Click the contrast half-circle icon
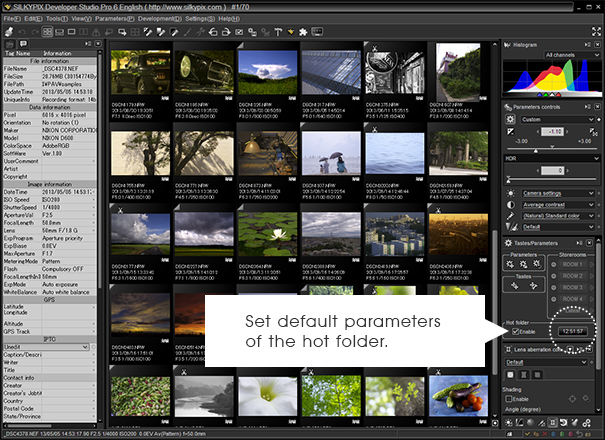 [510, 205]
